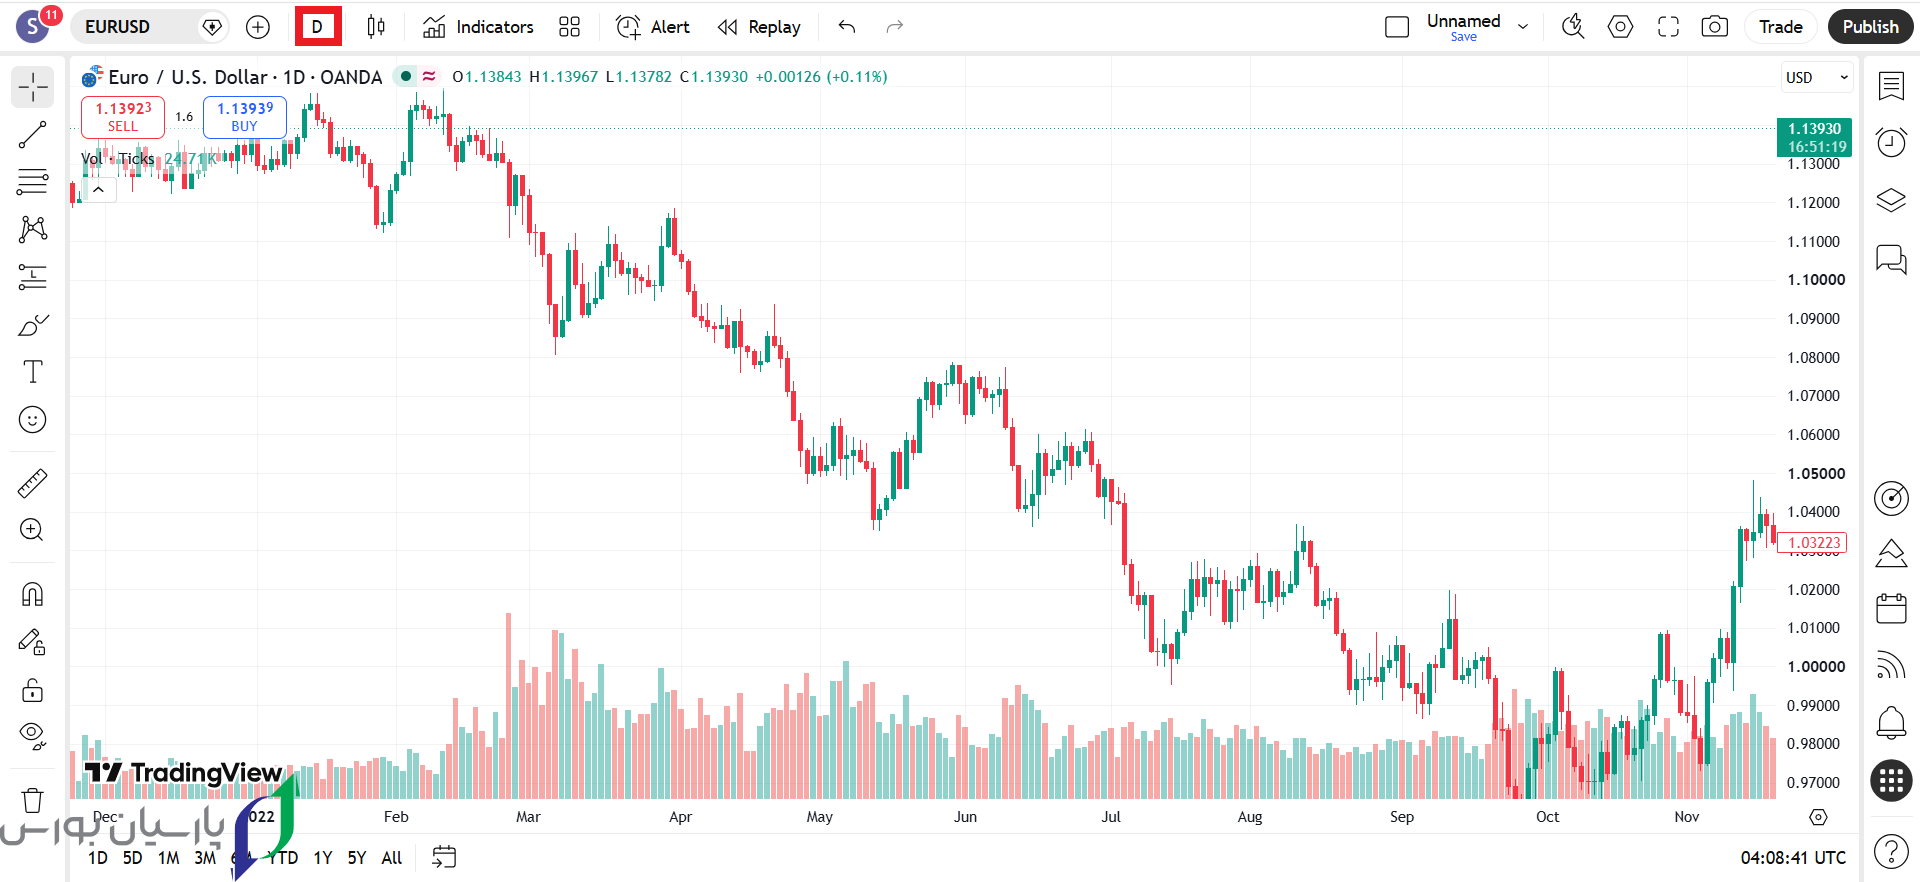
Task: Take a chart snapshot with camera icon
Action: click(x=1715, y=27)
